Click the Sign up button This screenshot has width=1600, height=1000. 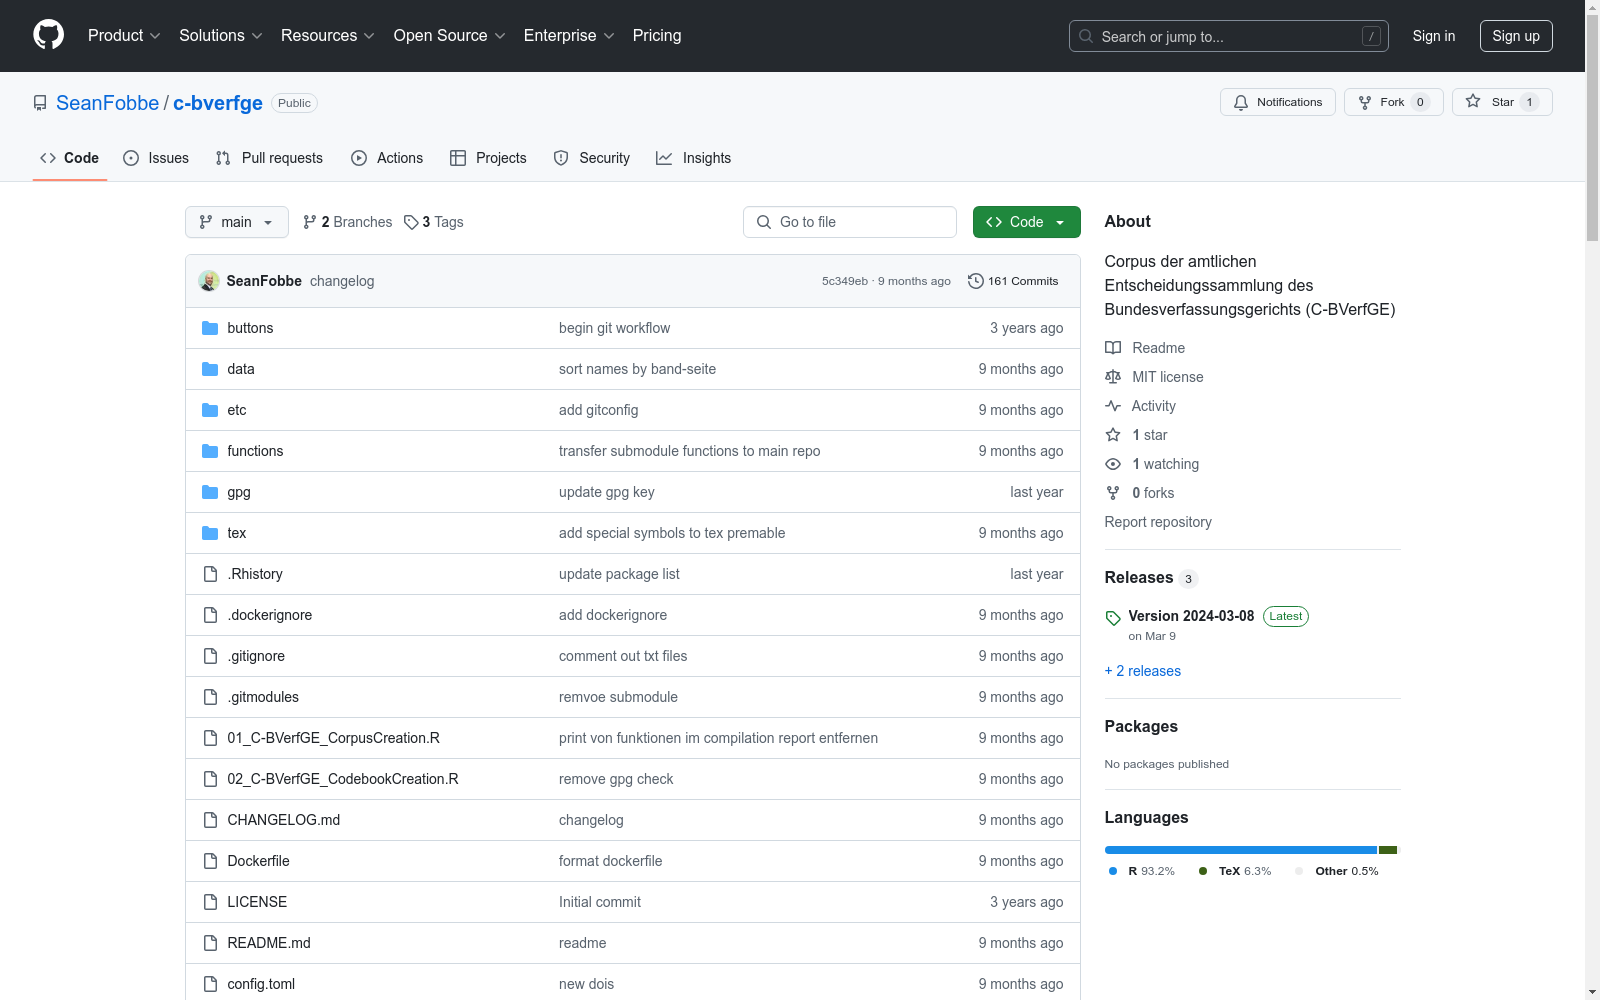click(x=1516, y=36)
